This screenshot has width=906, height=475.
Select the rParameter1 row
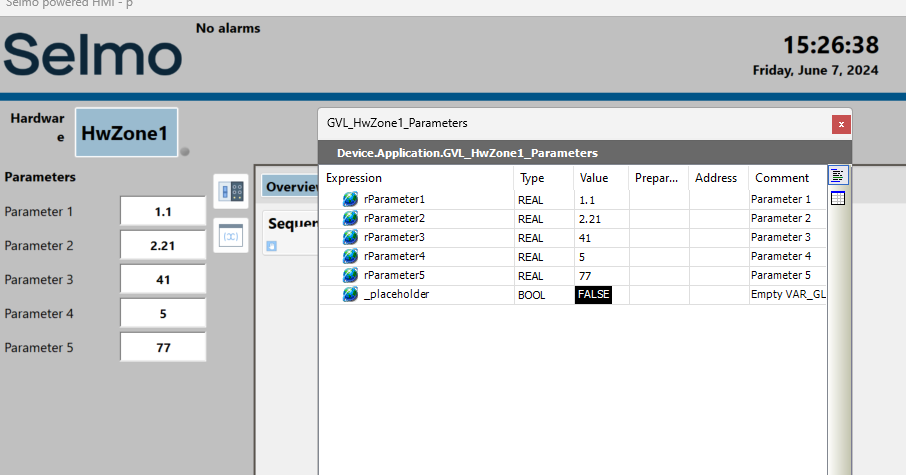point(573,199)
